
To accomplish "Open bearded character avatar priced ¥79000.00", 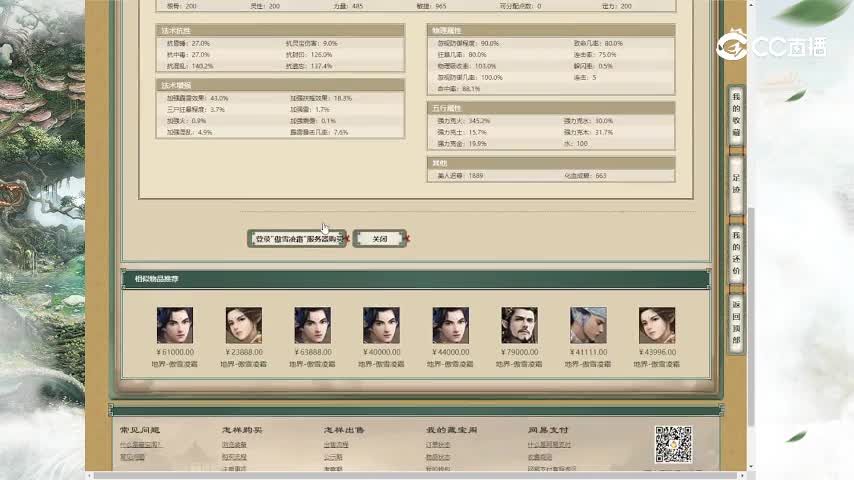I will 519,325.
